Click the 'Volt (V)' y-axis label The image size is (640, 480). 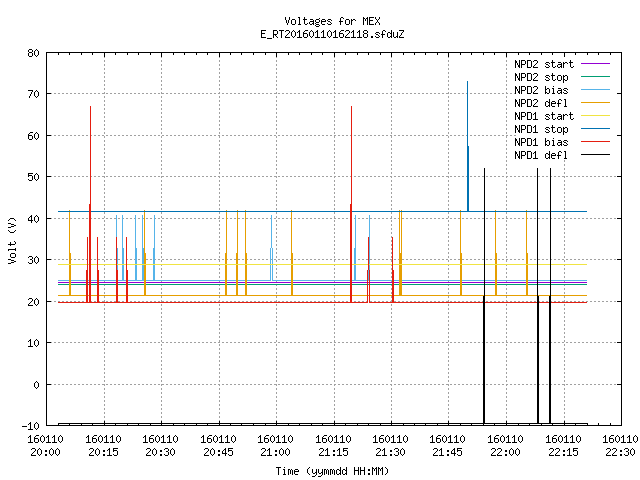tap(12, 240)
